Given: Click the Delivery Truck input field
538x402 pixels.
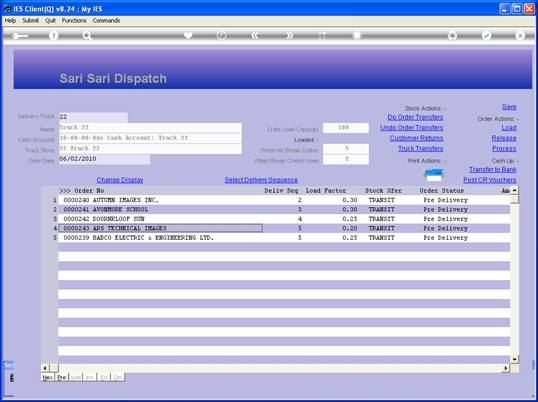Looking at the screenshot, I should [93, 117].
